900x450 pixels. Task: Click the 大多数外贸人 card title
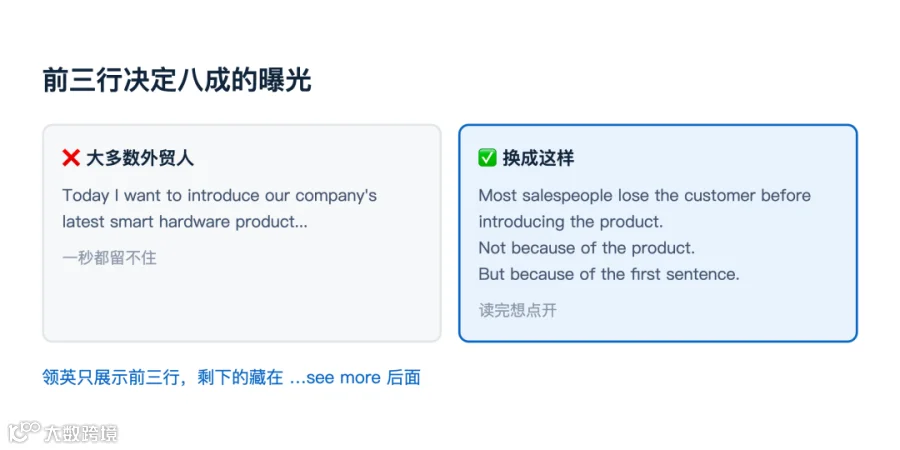tap(140, 158)
